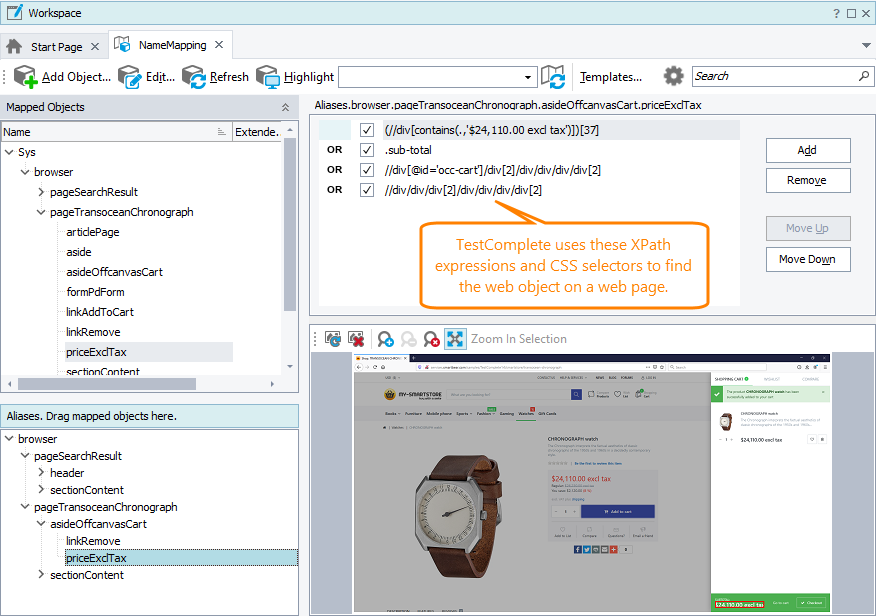Click the Move Down button
This screenshot has height=616, width=876.
click(808, 260)
